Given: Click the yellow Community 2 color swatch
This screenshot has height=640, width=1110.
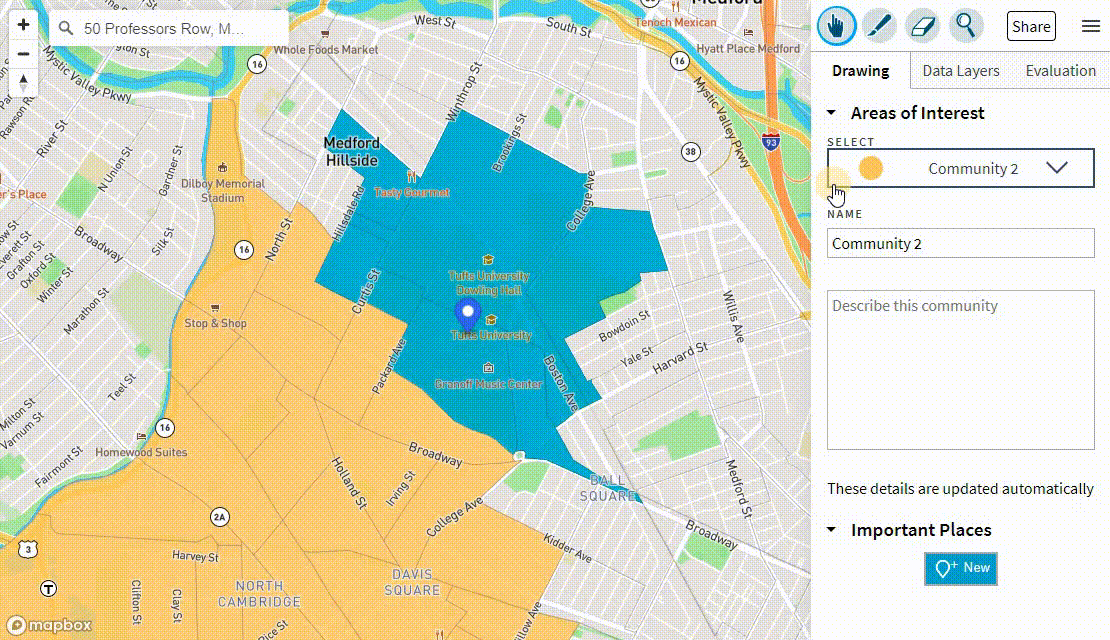Looking at the screenshot, I should click(x=871, y=168).
